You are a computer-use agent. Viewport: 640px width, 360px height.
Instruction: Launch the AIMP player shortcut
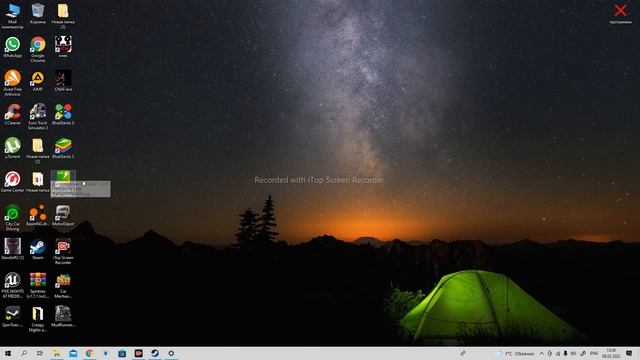38,81
